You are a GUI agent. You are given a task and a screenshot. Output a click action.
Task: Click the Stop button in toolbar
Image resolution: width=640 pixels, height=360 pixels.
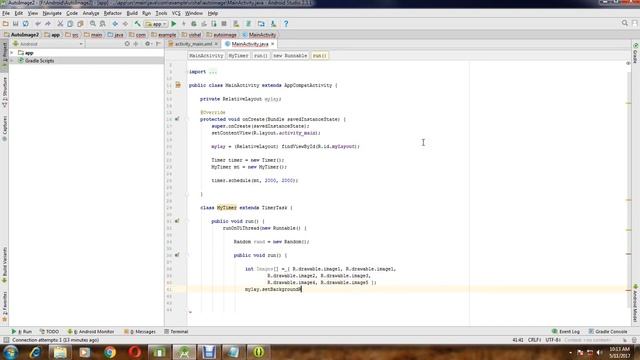[x=224, y=24]
